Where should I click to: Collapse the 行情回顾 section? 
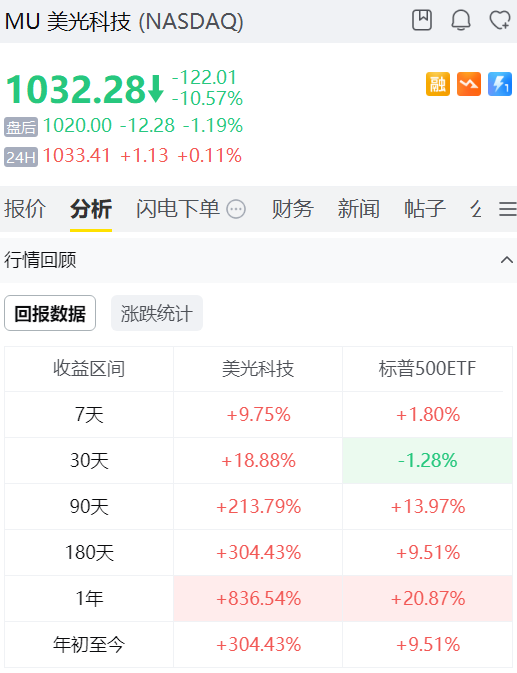point(507,260)
